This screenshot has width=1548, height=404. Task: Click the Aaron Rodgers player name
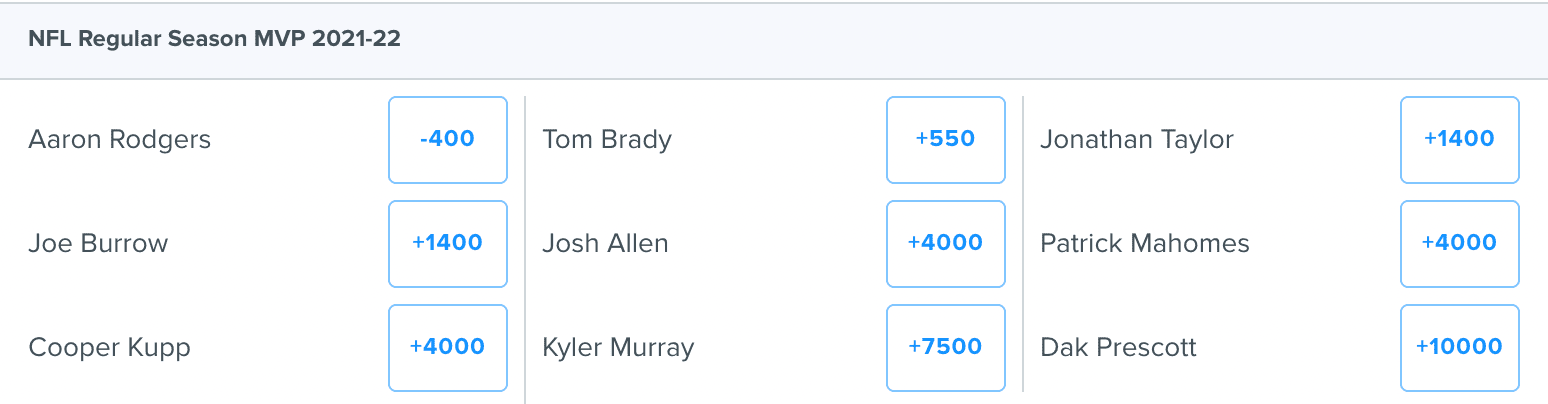(120, 140)
